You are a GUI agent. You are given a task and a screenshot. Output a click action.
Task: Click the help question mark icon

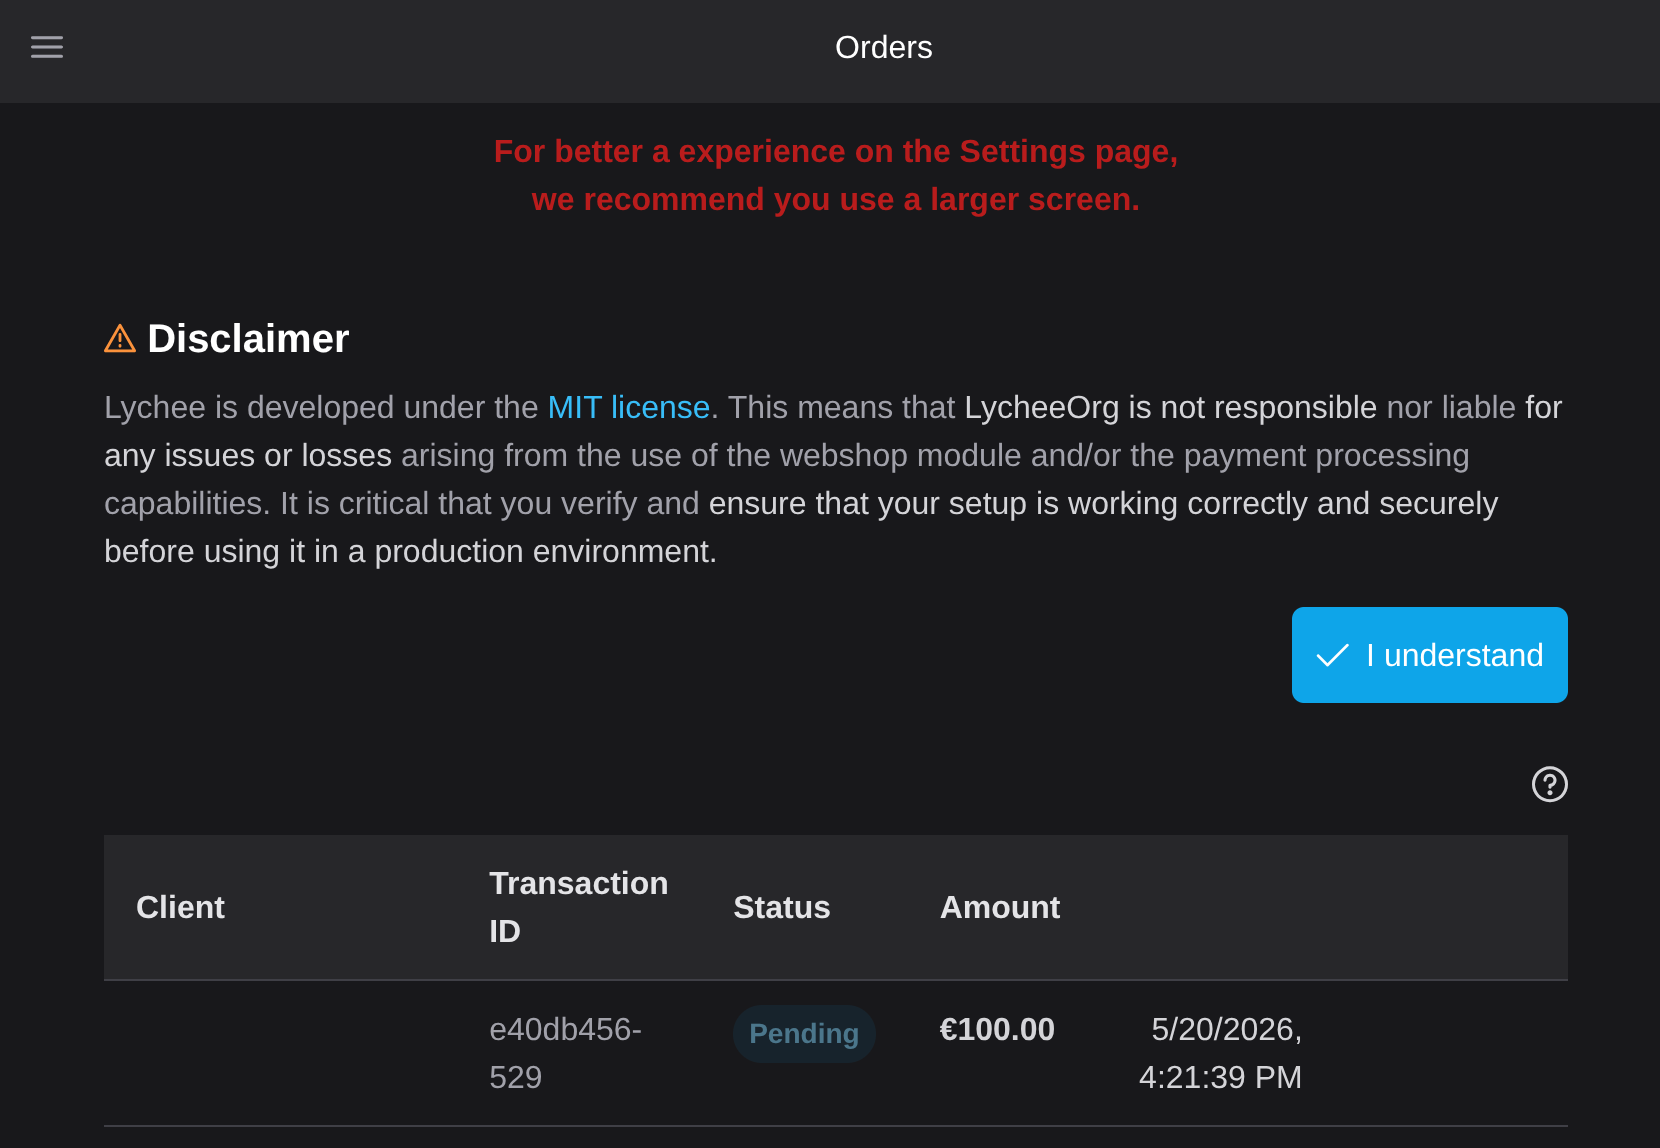(1549, 784)
